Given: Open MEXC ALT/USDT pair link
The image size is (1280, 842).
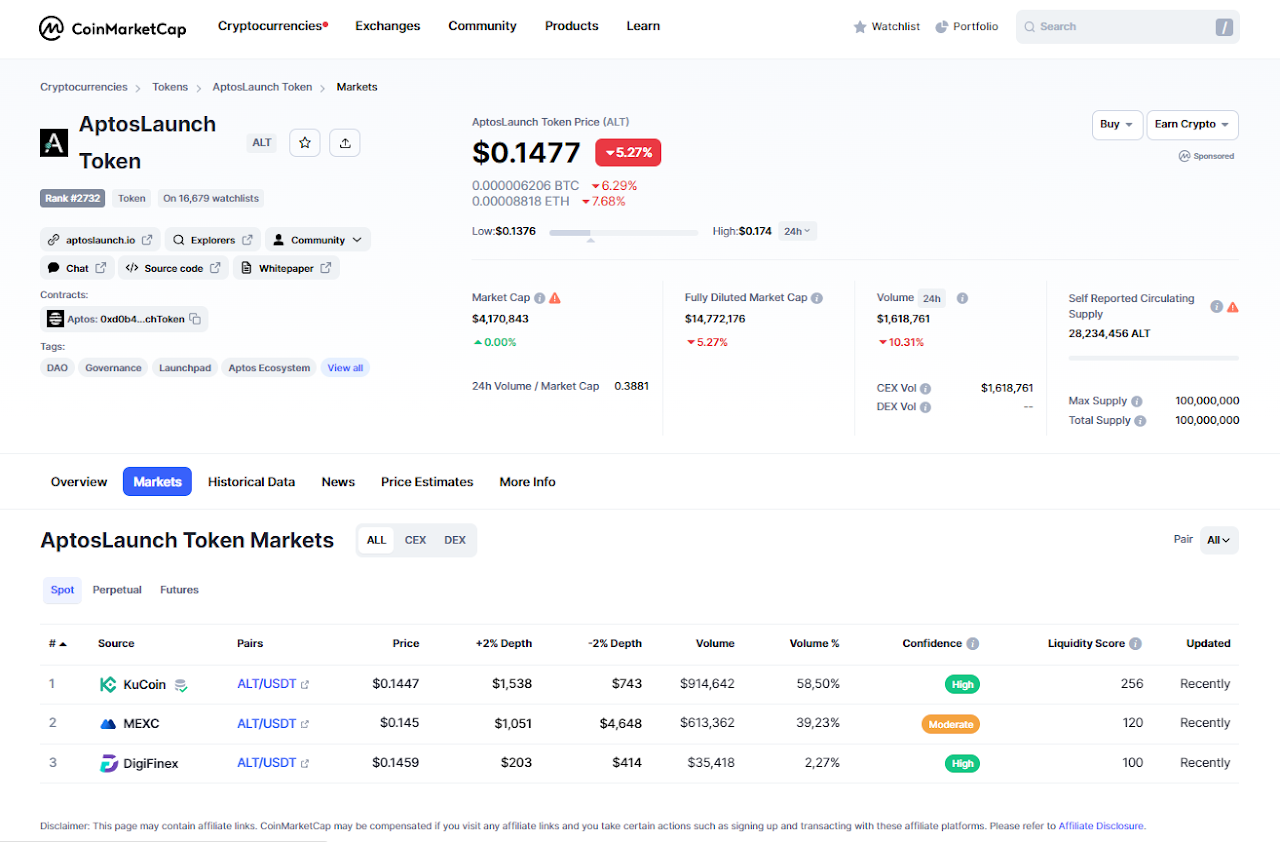Looking at the screenshot, I should point(273,723).
